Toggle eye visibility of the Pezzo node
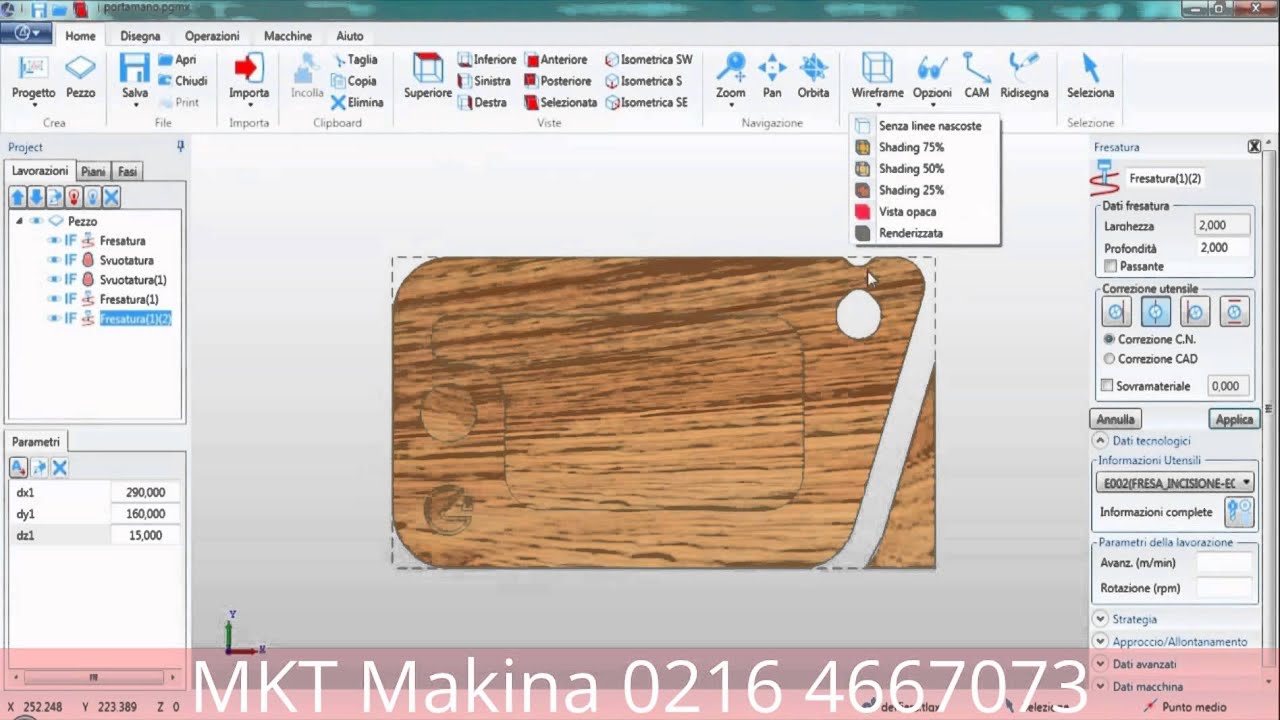The width and height of the screenshot is (1280, 720). [36, 221]
